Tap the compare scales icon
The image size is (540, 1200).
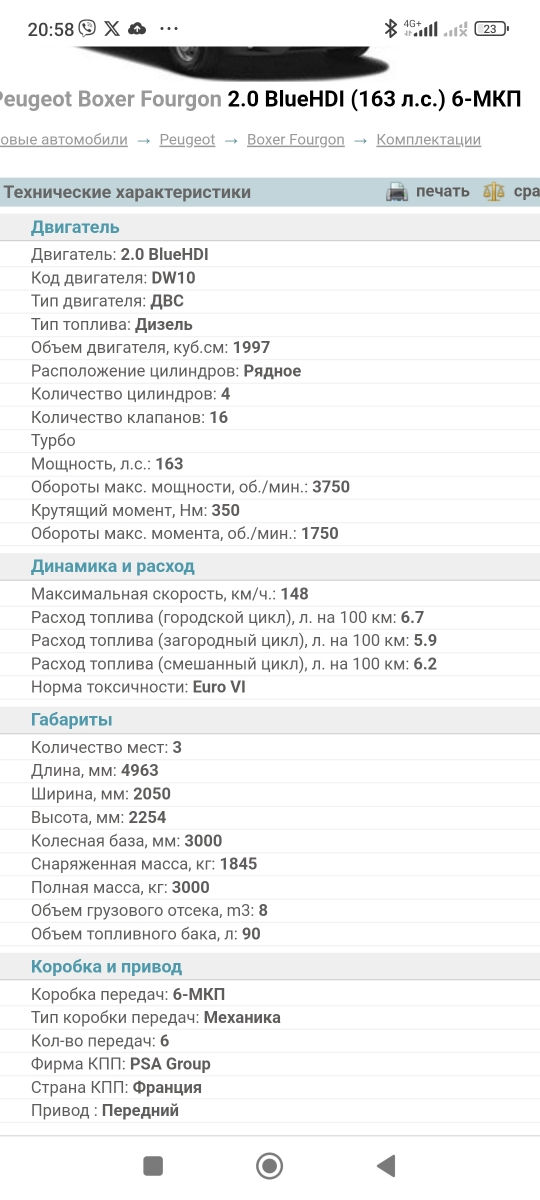[x=494, y=192]
